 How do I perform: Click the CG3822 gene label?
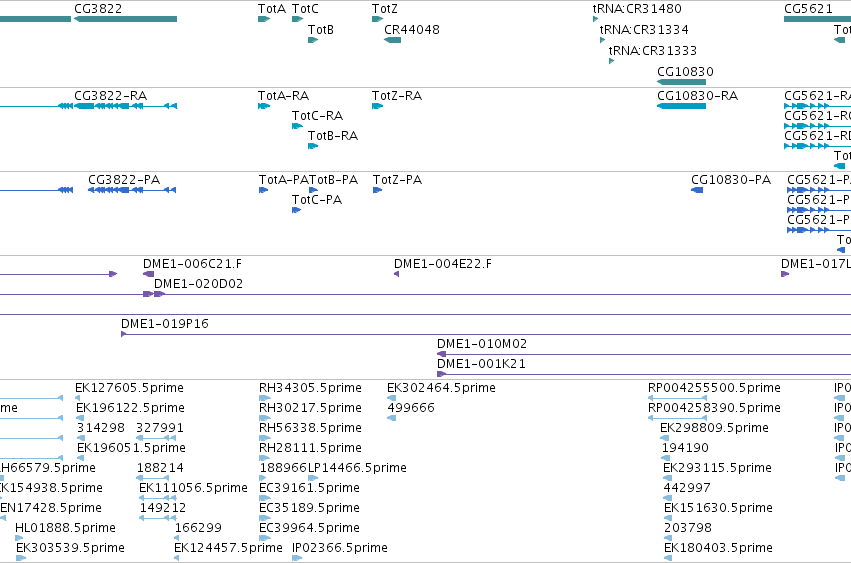click(98, 9)
